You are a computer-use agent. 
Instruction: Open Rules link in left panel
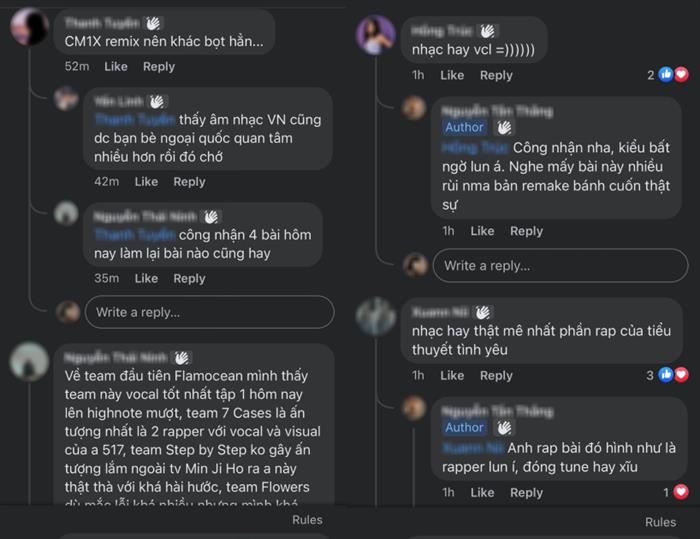point(307,520)
